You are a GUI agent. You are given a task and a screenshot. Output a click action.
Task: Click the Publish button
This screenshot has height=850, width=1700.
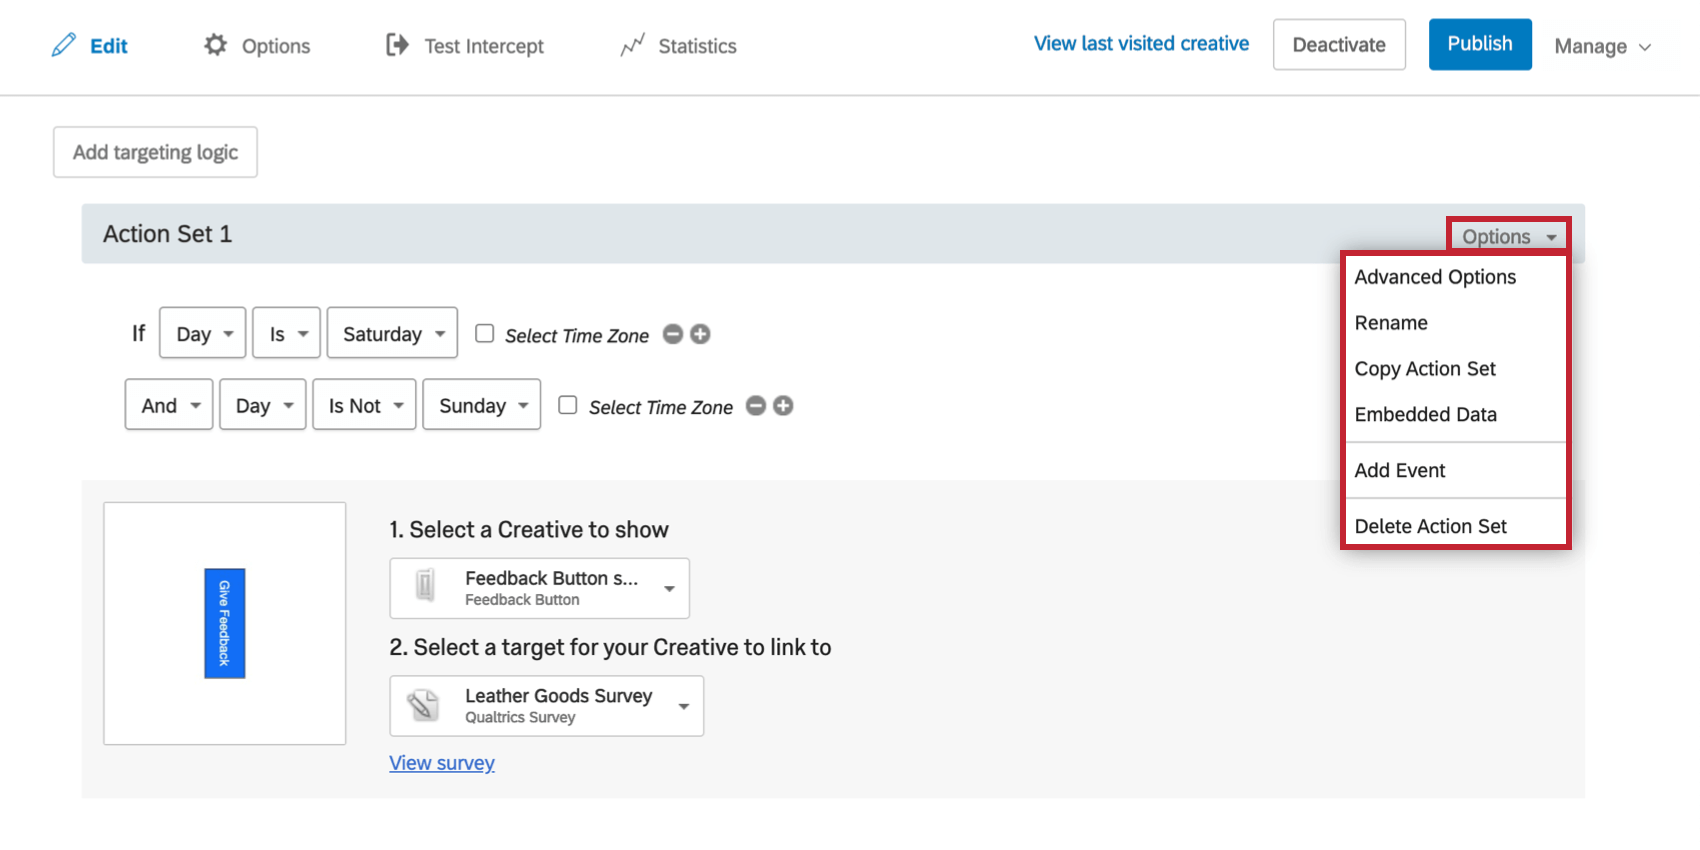point(1480,44)
